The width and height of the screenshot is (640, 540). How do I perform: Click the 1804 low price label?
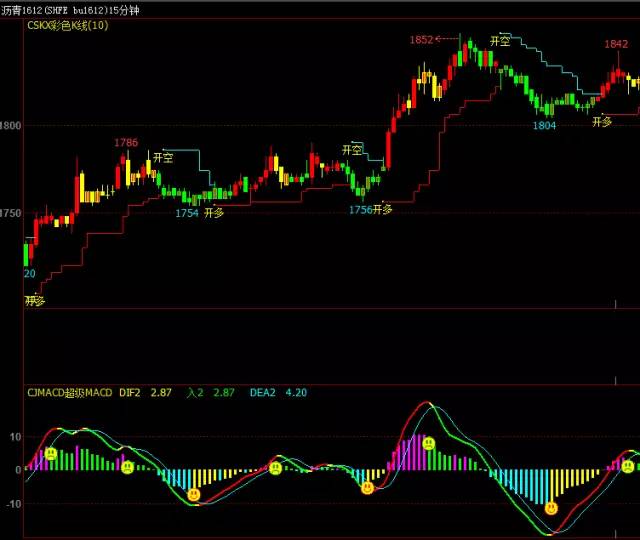tap(544, 125)
